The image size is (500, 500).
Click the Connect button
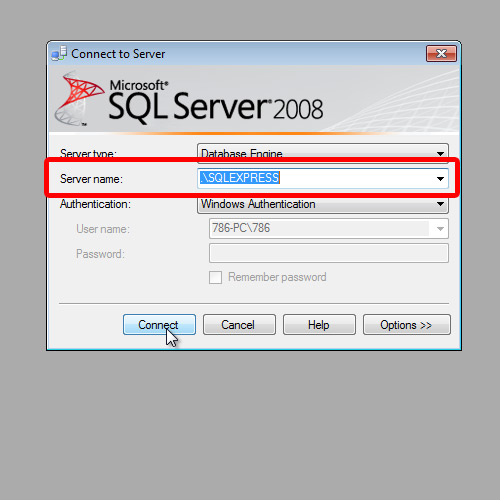159,324
